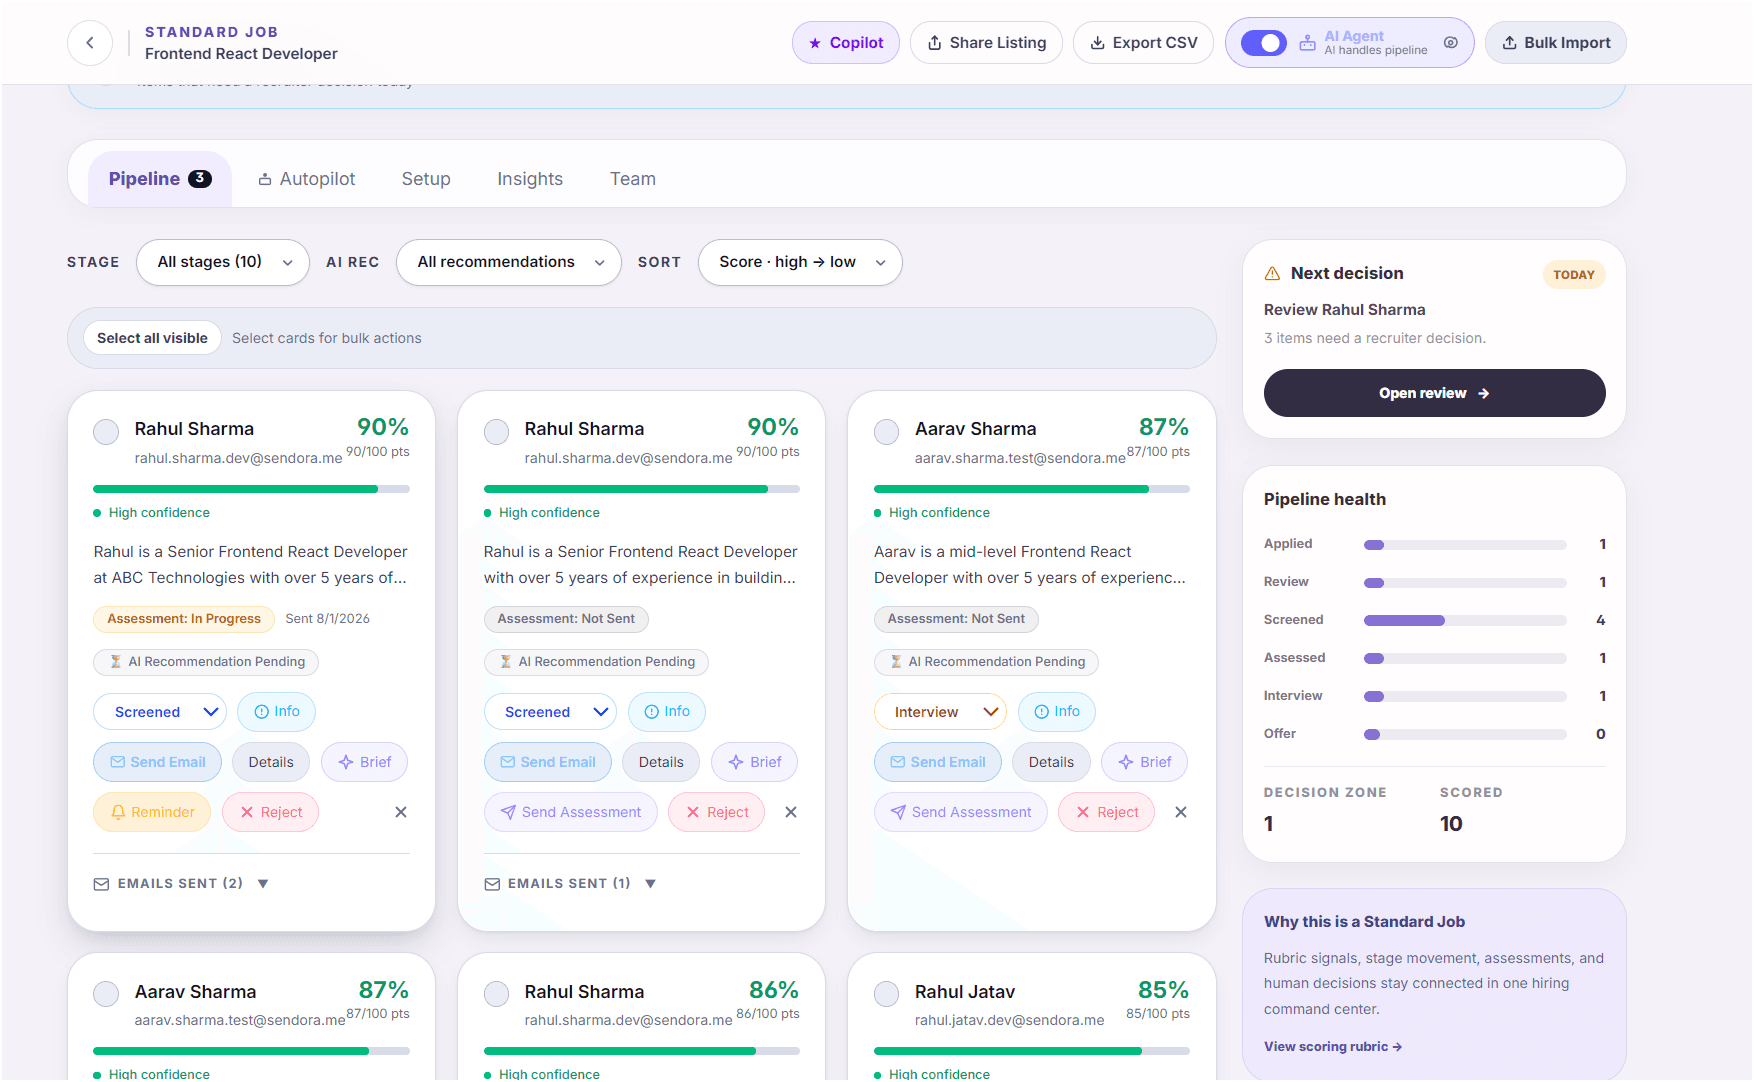Click the Pipeline count badge 3

click(200, 178)
